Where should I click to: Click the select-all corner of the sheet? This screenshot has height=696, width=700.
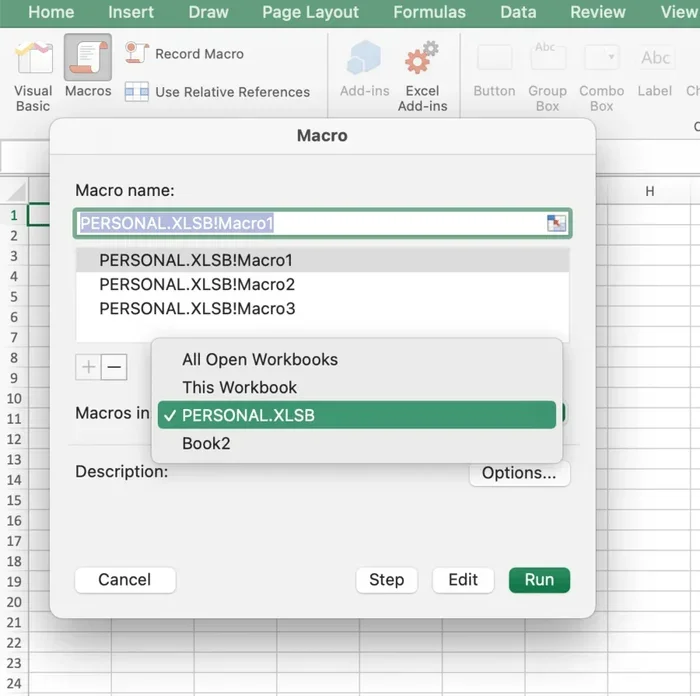[x=15, y=191]
